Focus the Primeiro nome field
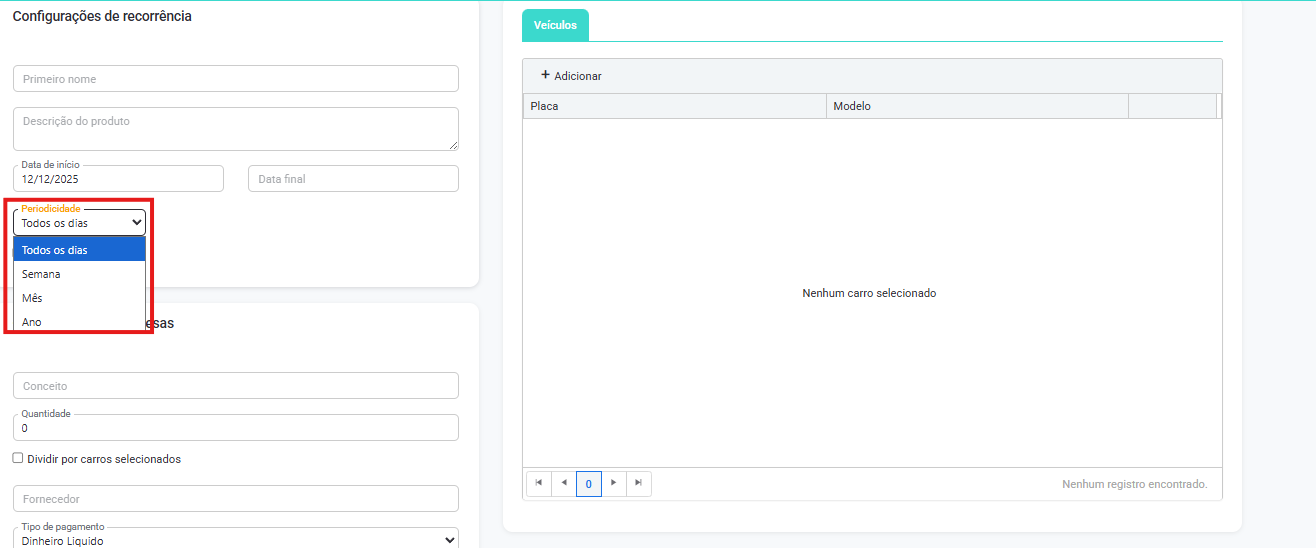 click(x=236, y=79)
